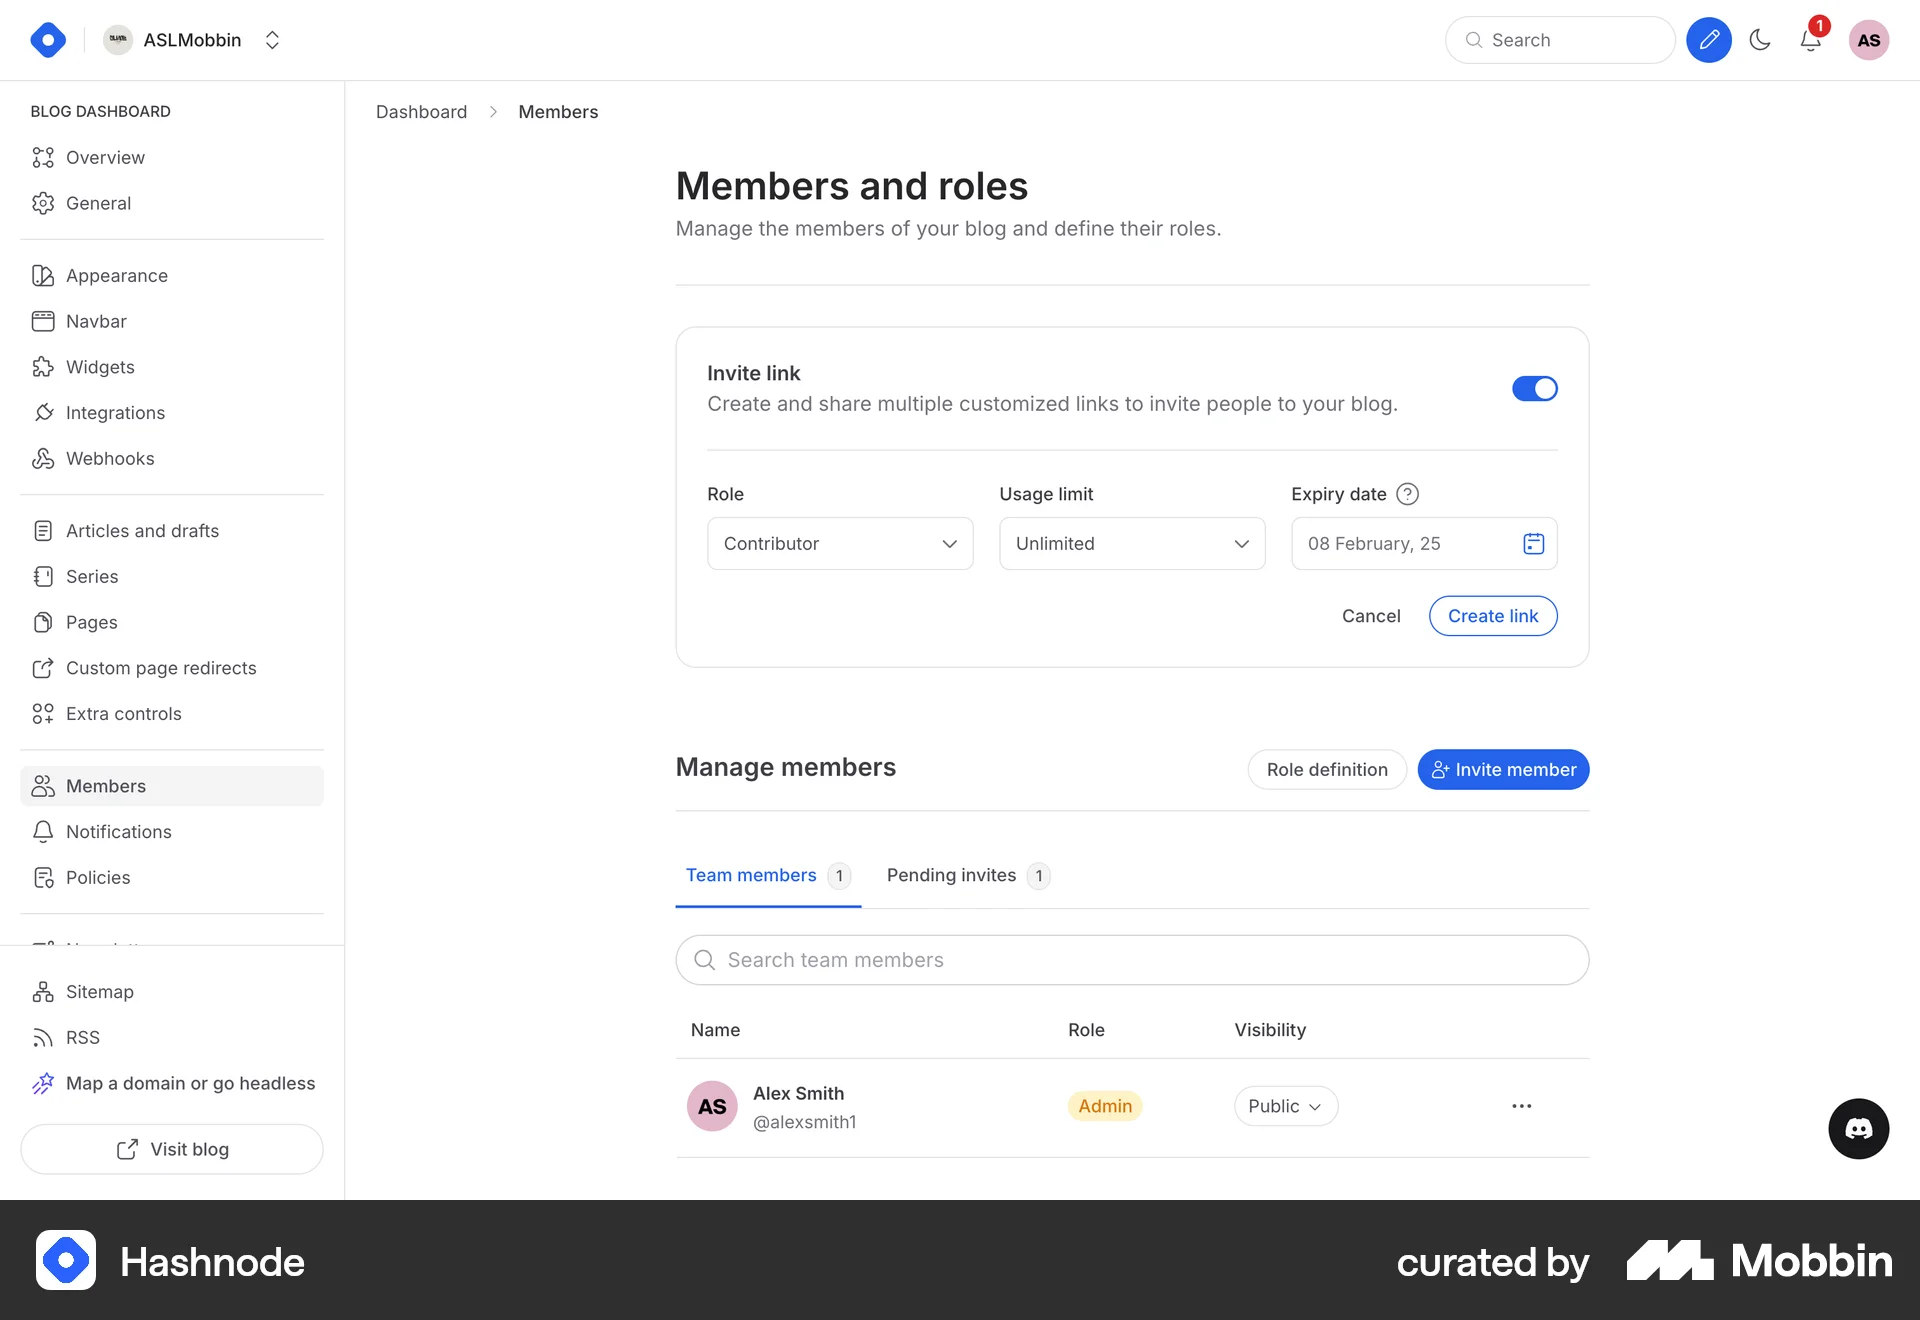Change the Usage limit from Unlimited
The height and width of the screenshot is (1320, 1920).
(x=1131, y=543)
